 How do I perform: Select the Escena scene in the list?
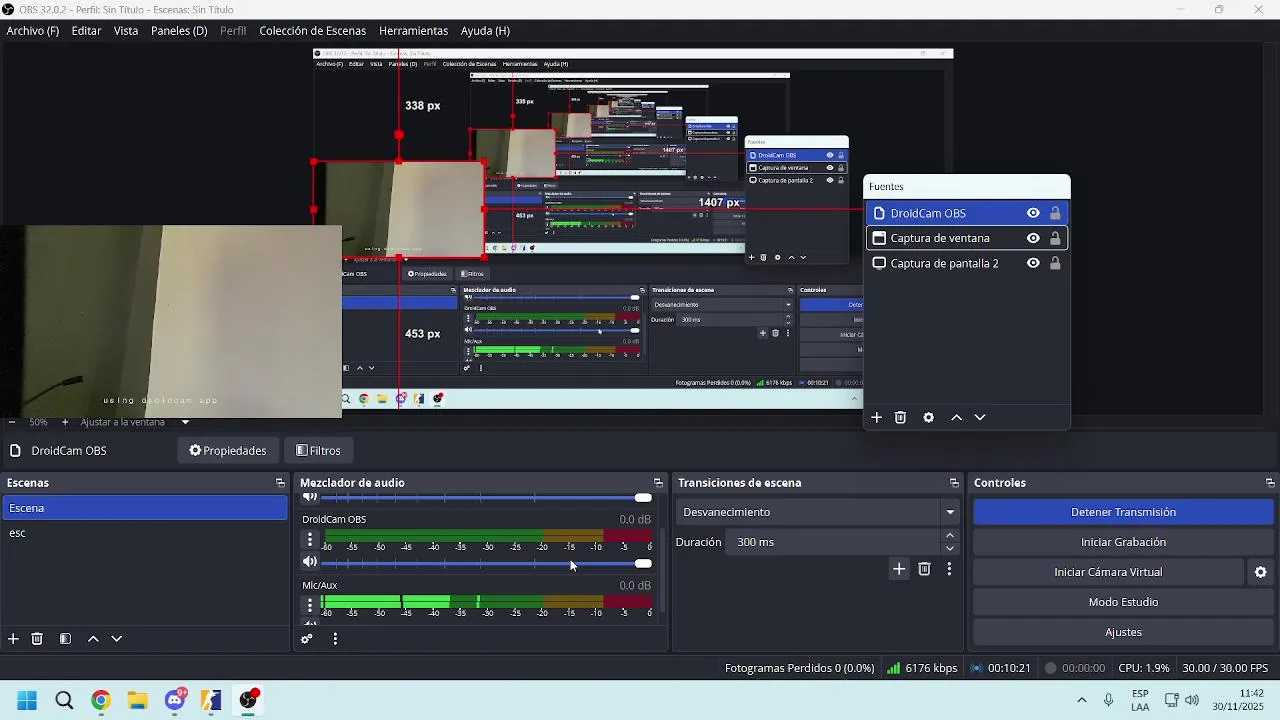coord(144,508)
